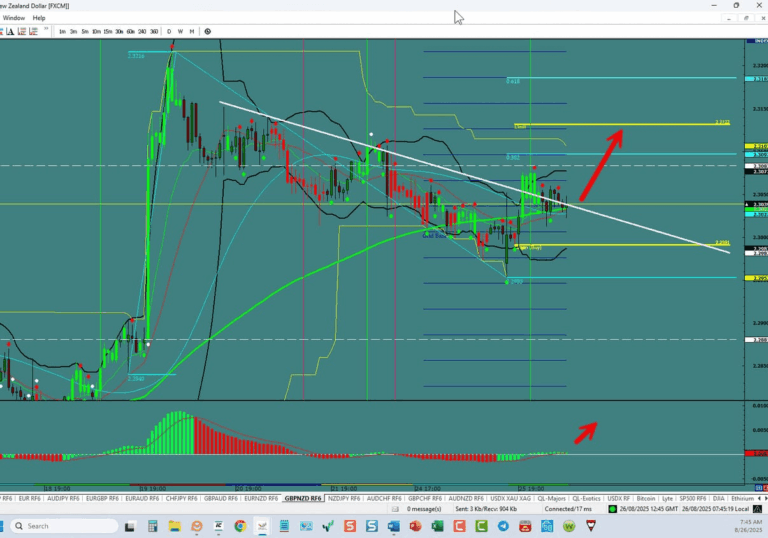The image size is (768, 538).
Task: Open the QL-Majors tab
Action: pyautogui.click(x=552, y=498)
